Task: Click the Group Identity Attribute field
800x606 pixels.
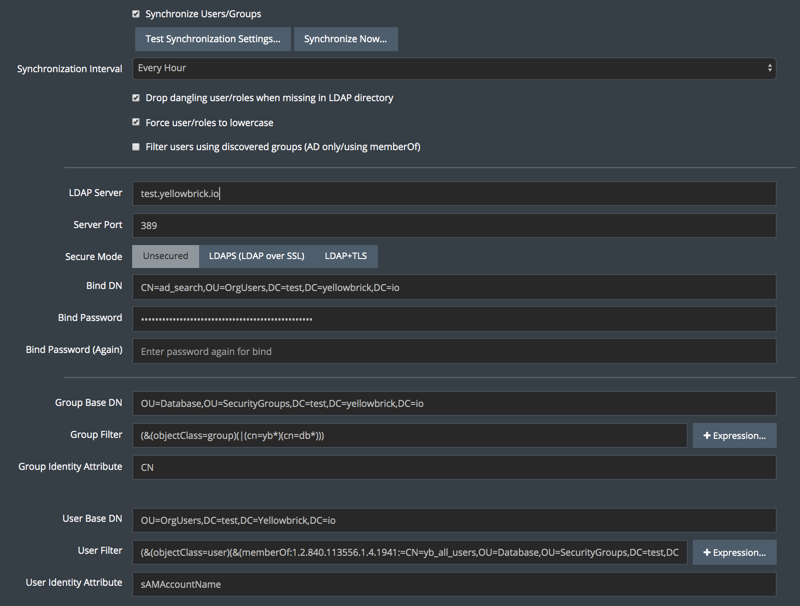Action: (454, 467)
